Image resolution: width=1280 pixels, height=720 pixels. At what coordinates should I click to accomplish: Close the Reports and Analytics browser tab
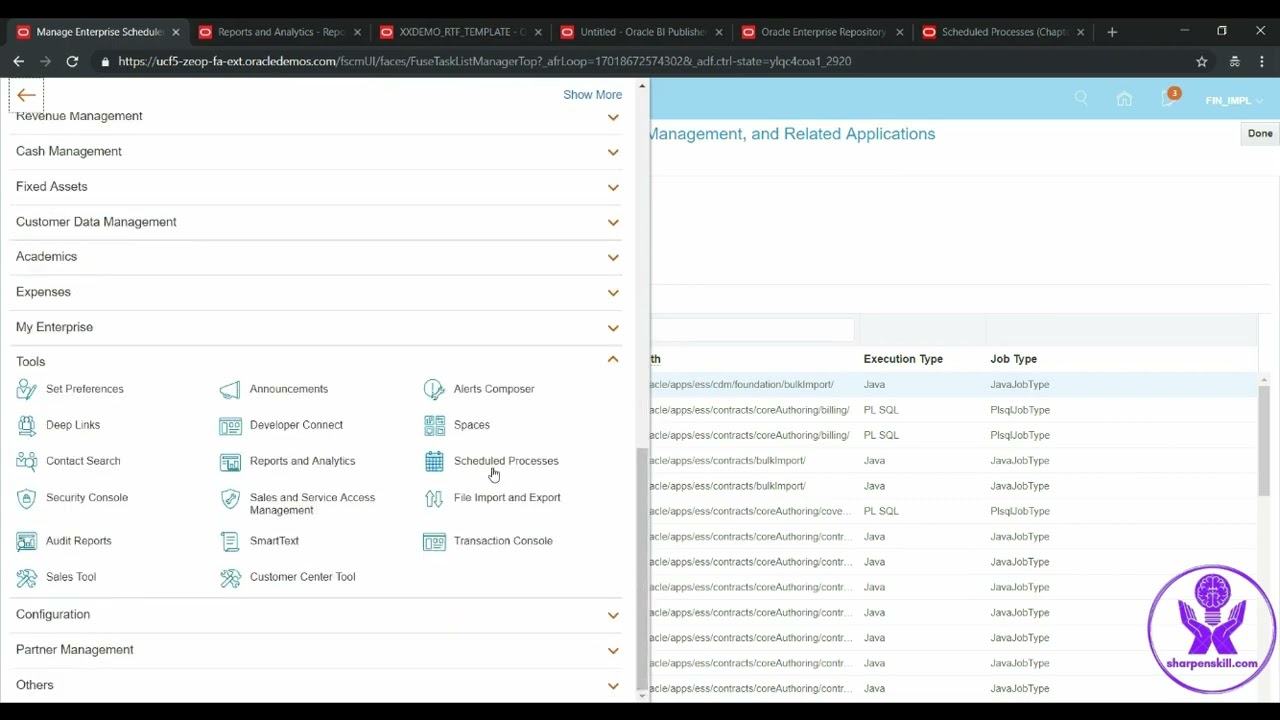pyautogui.click(x=357, y=32)
